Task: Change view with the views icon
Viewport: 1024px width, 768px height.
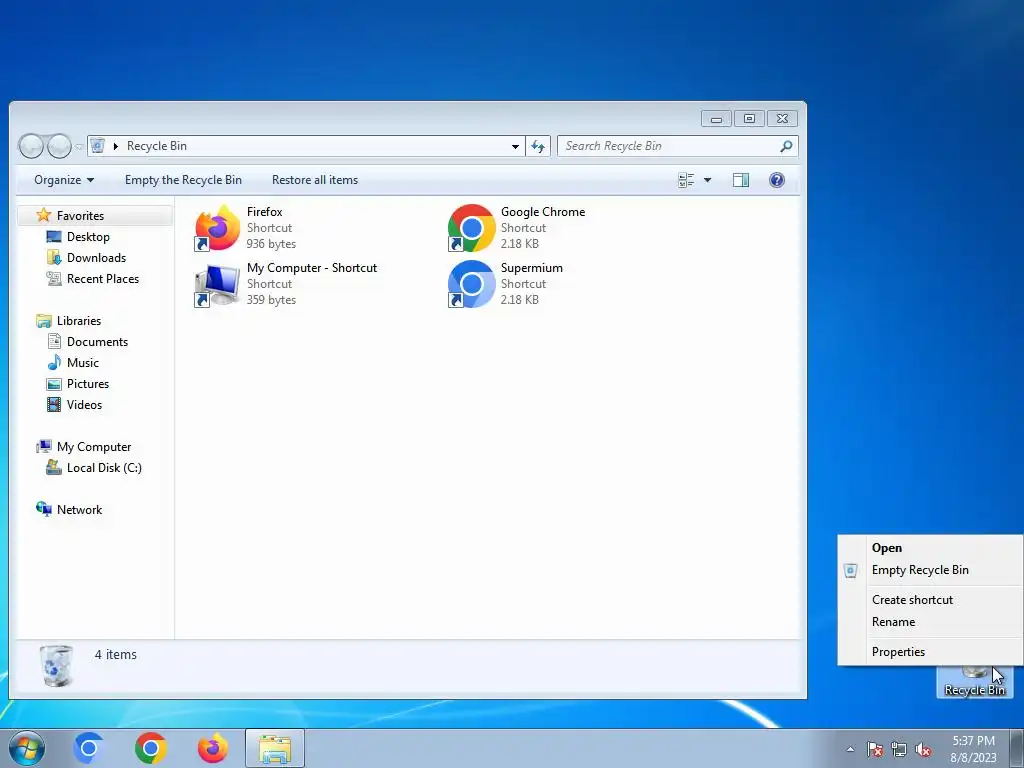Action: click(686, 180)
